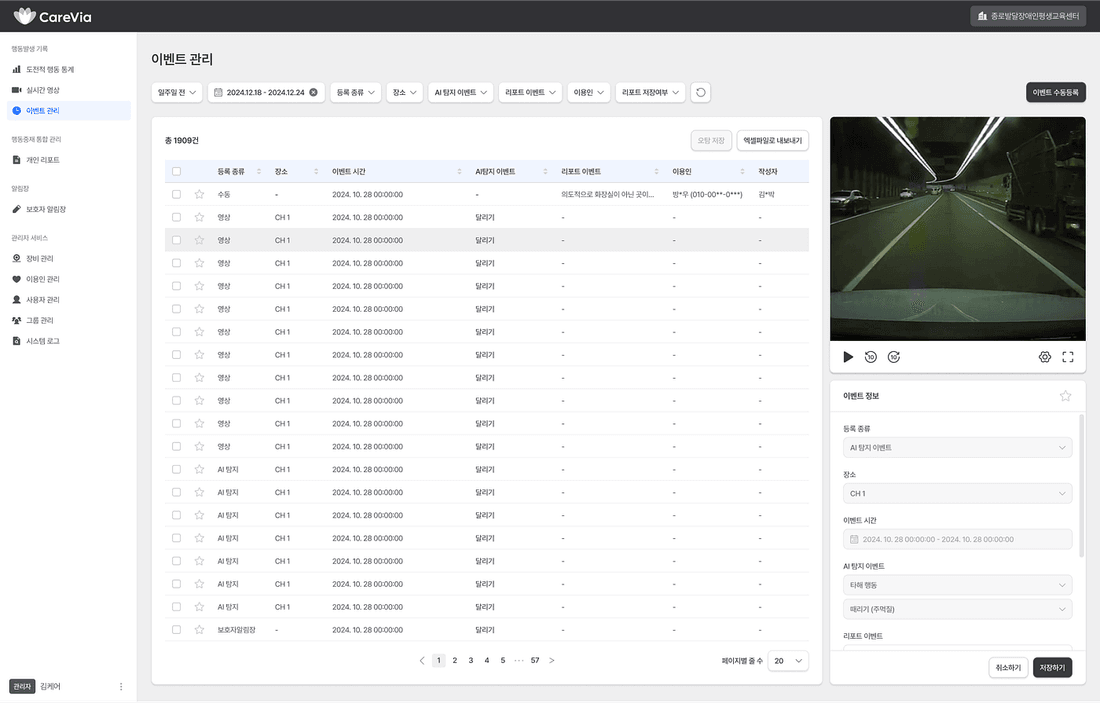
Task: Click the bar chart icon for 도전적 행동 통계
Action: point(17,69)
